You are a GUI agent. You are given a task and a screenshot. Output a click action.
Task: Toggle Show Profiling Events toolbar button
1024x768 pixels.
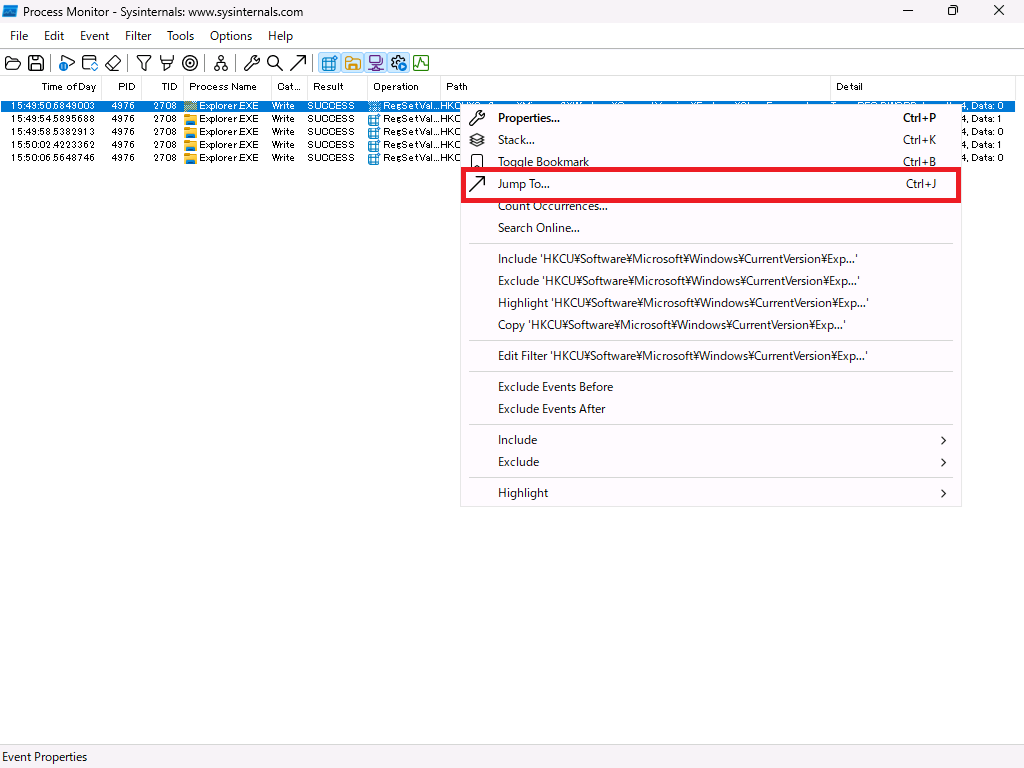pyautogui.click(x=421, y=63)
